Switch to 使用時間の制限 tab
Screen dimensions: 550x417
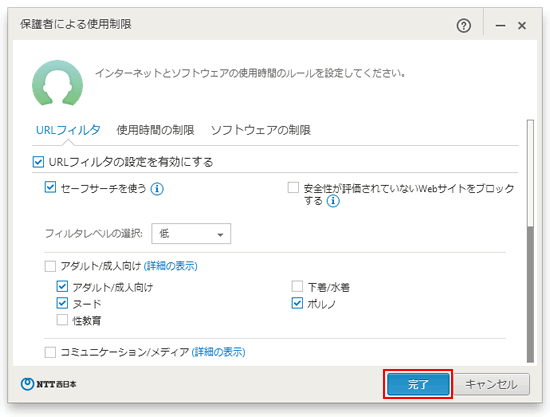point(155,130)
